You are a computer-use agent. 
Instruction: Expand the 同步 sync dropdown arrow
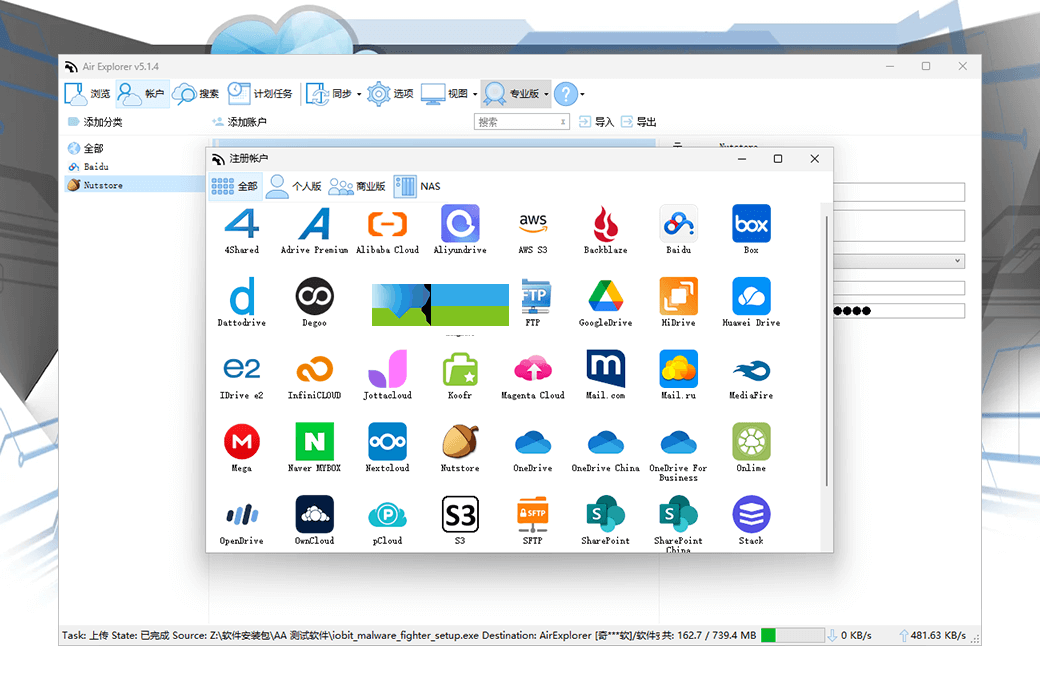click(359, 94)
